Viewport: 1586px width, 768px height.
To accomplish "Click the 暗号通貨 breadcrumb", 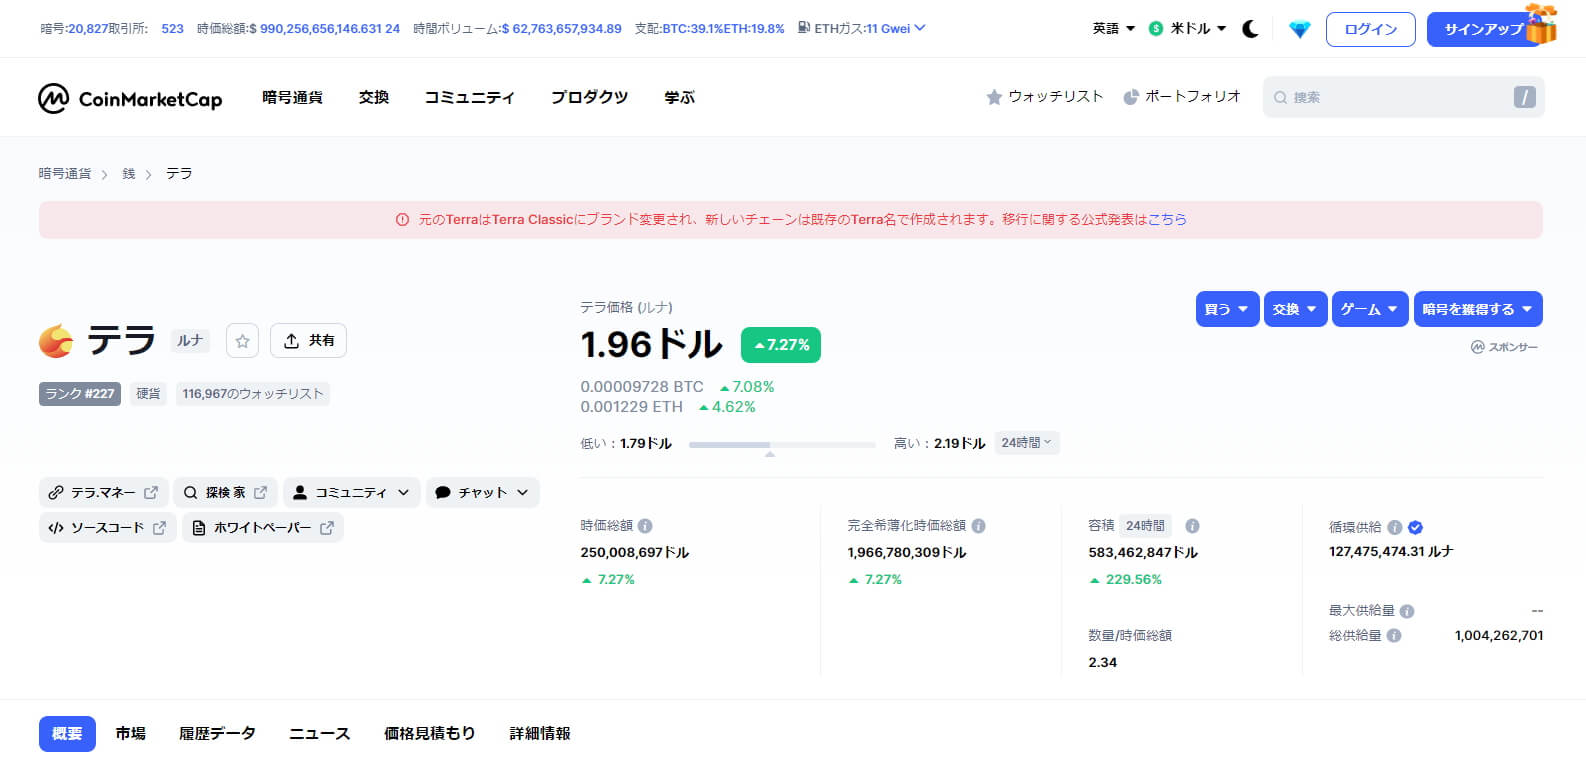I will (x=65, y=174).
